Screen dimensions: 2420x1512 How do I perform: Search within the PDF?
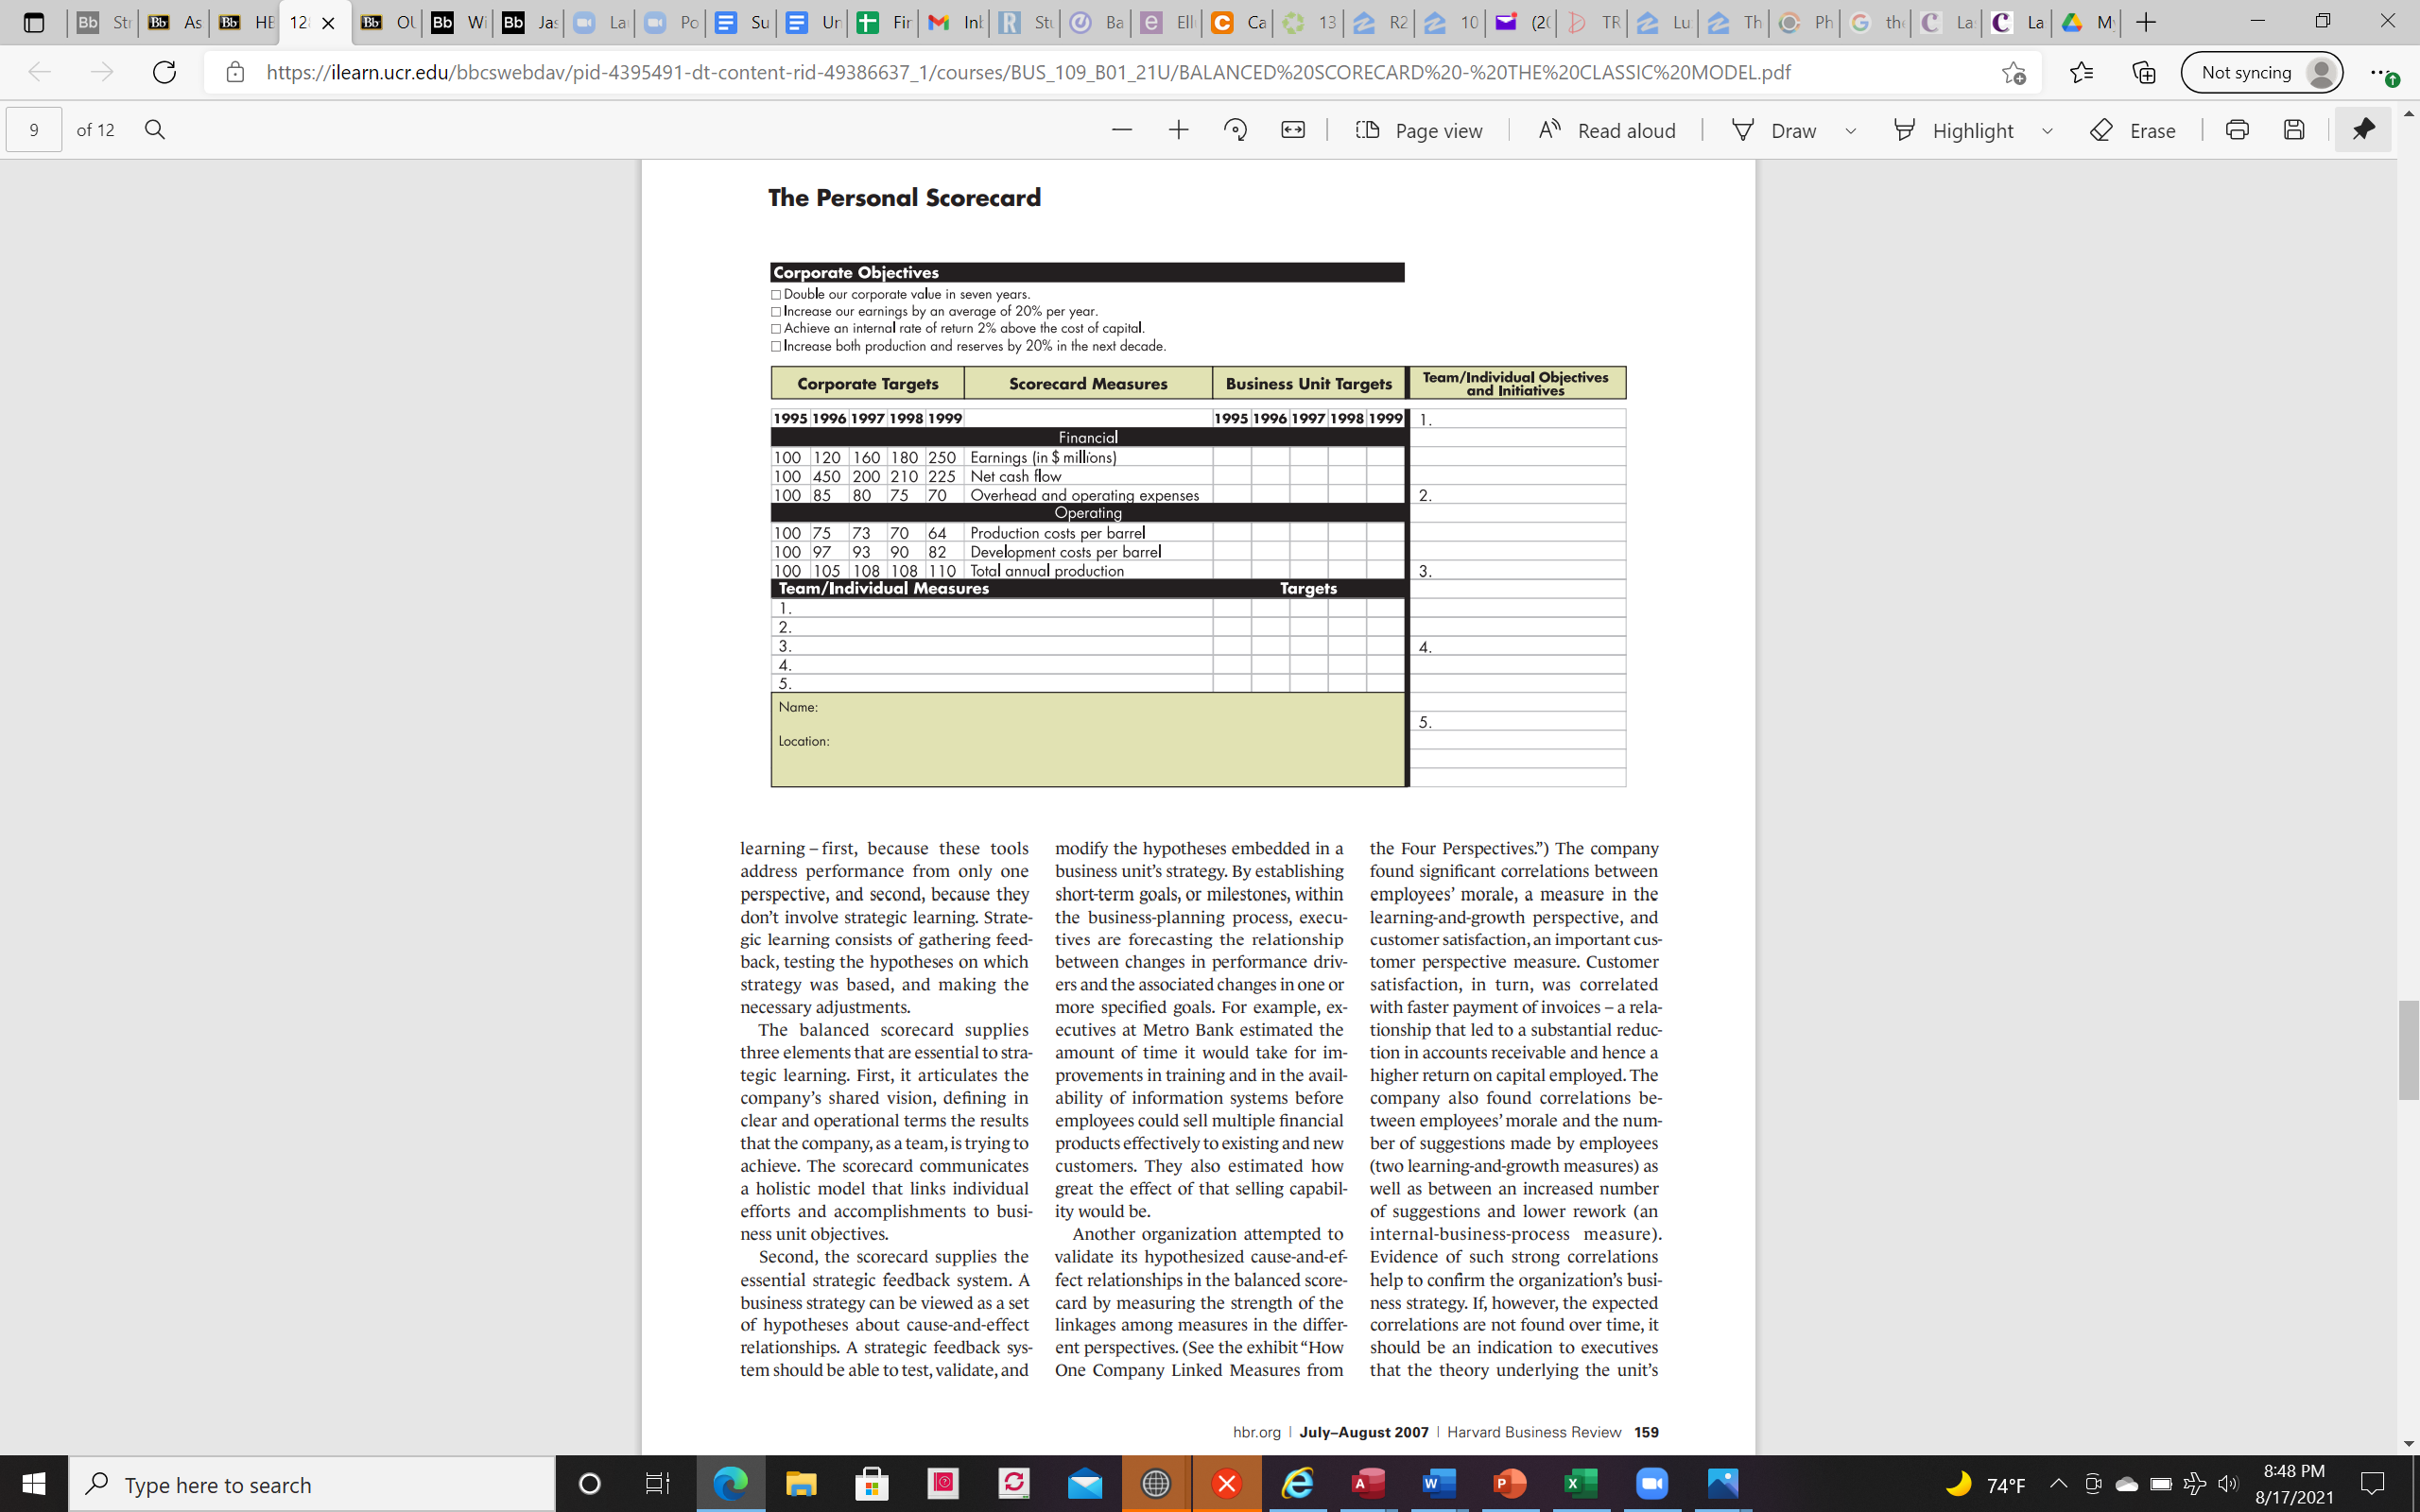click(155, 130)
